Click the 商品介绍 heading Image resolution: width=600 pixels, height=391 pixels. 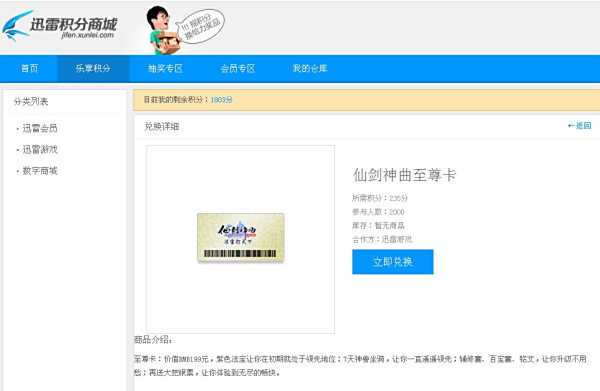(153, 340)
